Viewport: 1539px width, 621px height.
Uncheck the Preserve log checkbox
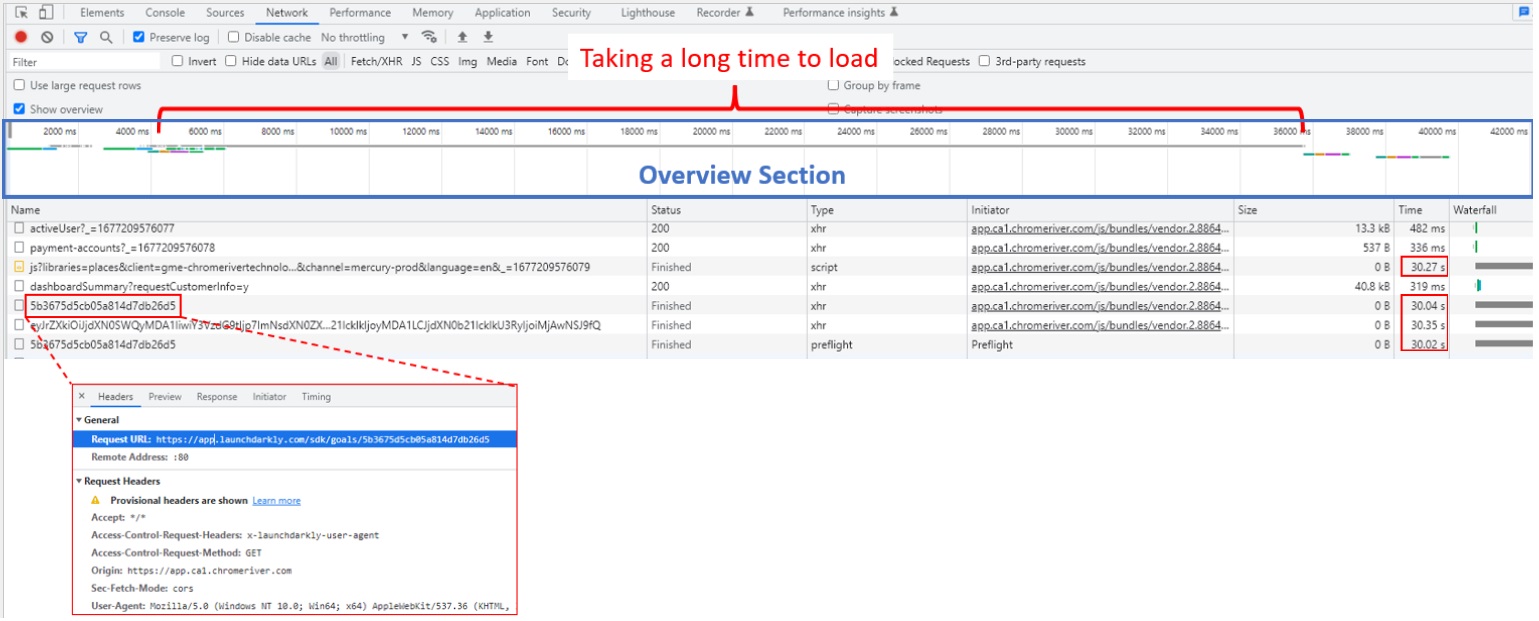(x=137, y=37)
